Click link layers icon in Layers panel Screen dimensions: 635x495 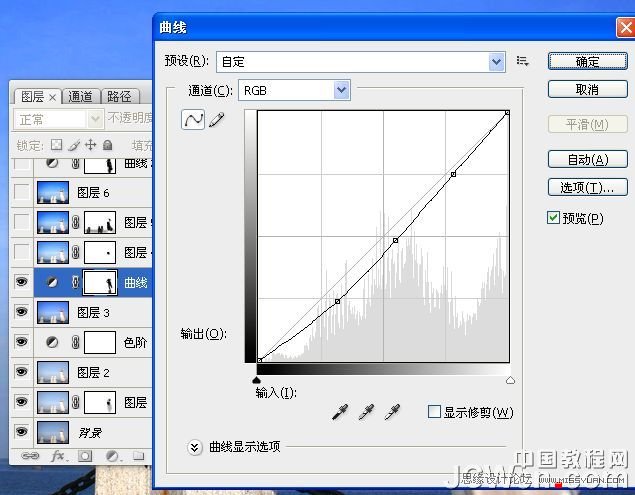coord(30,456)
